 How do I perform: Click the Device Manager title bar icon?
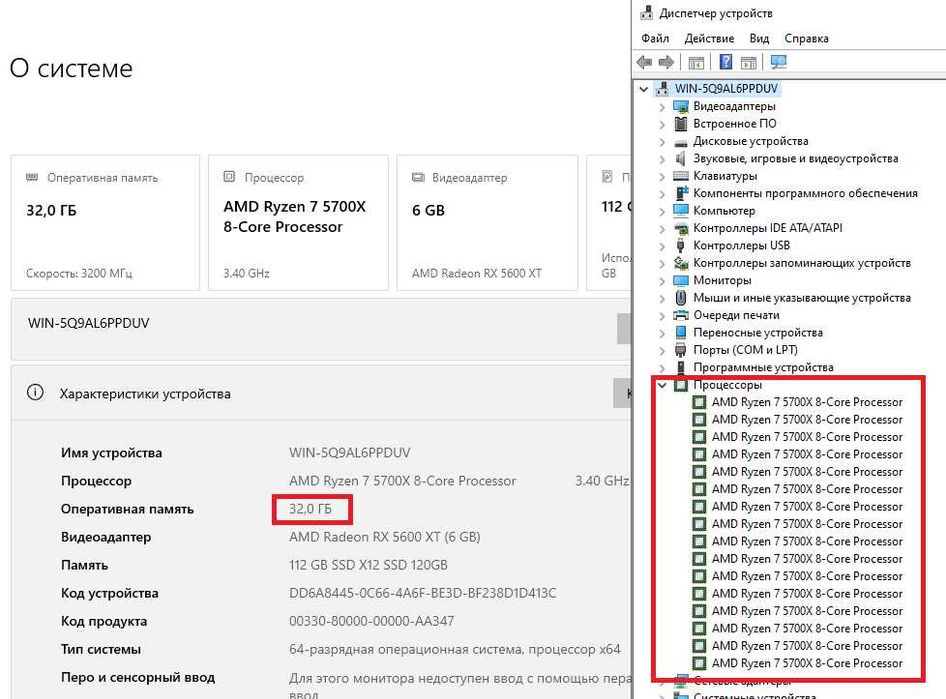647,13
